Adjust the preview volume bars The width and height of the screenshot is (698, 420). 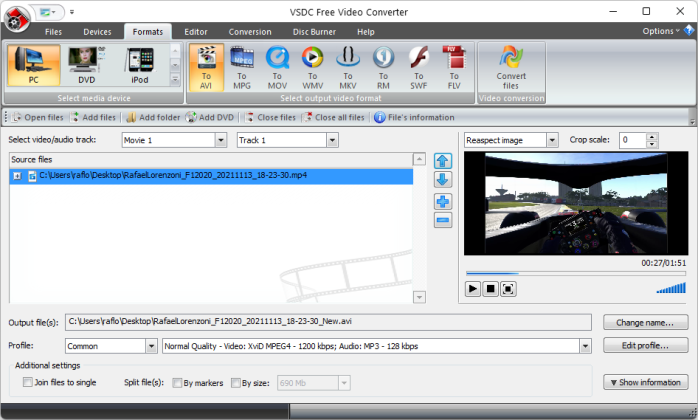tap(671, 288)
